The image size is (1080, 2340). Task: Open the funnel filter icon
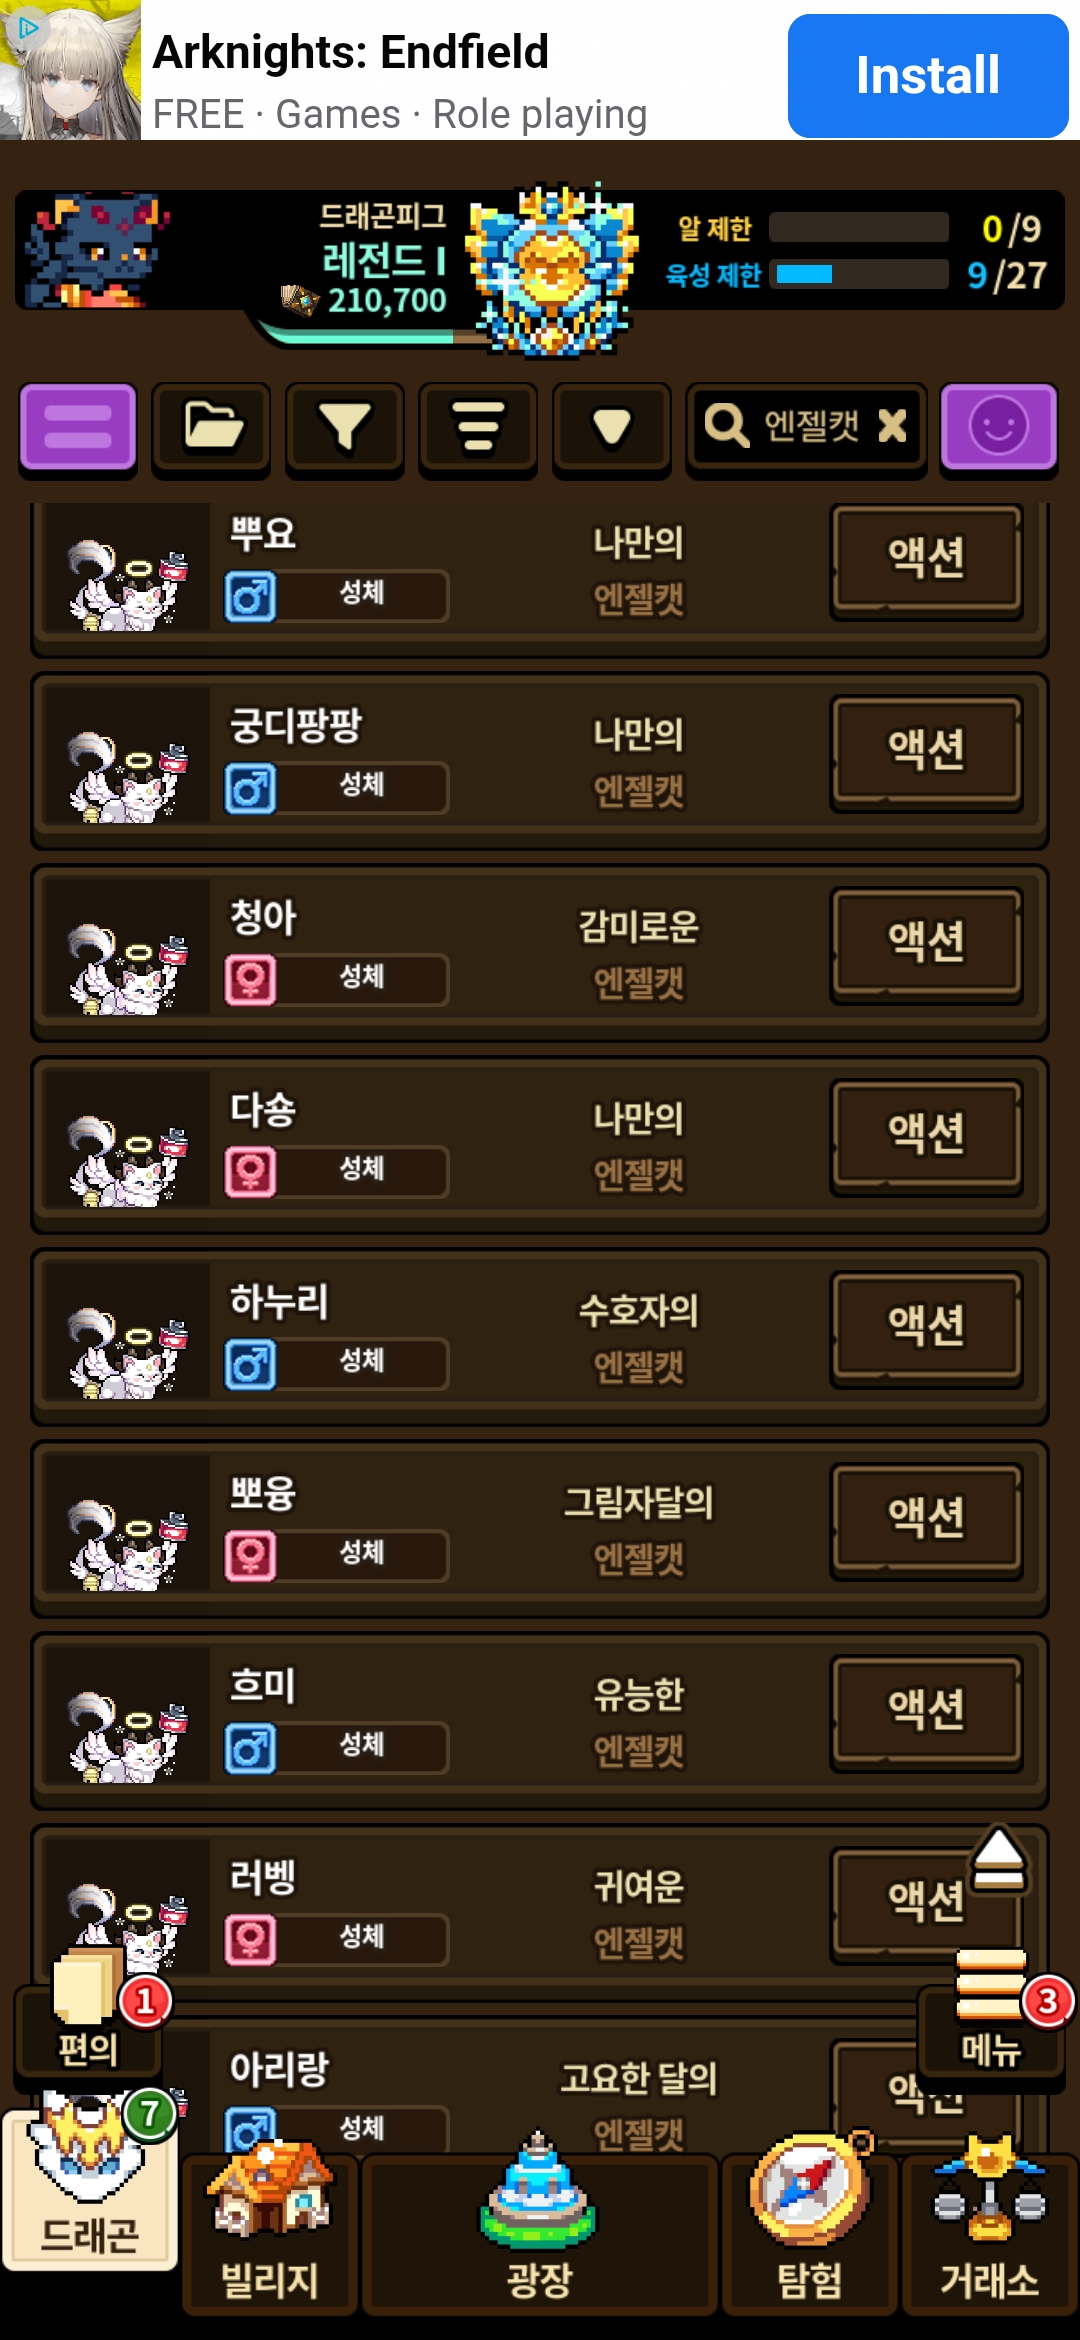[345, 428]
